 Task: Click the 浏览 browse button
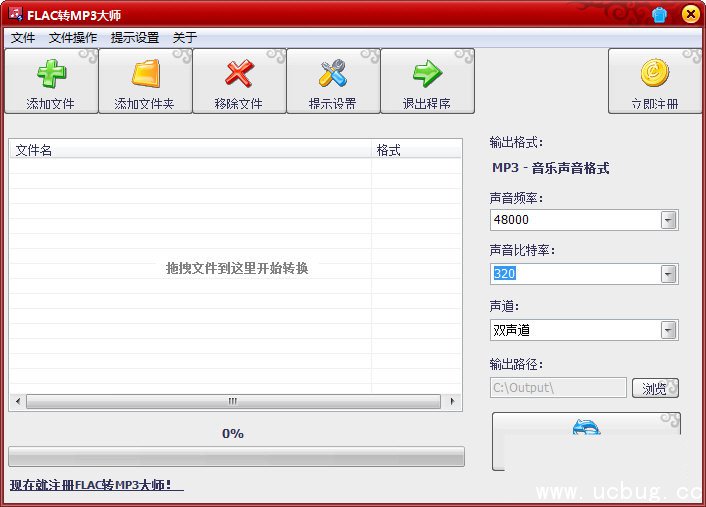point(655,388)
